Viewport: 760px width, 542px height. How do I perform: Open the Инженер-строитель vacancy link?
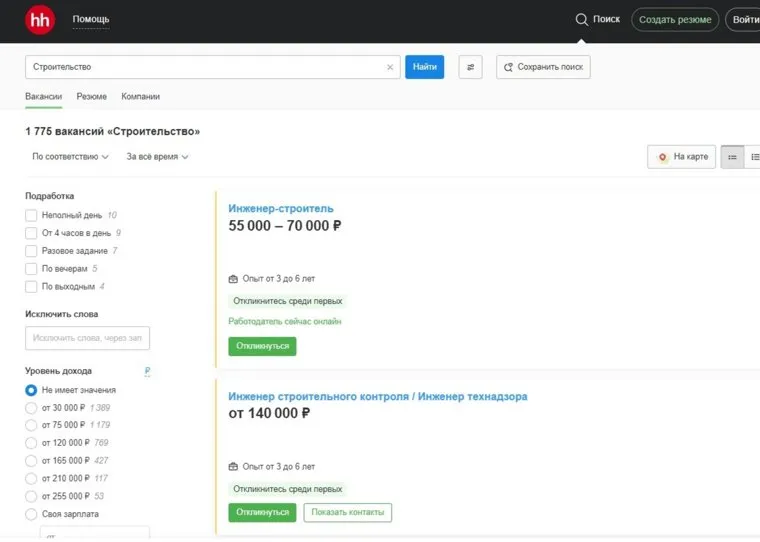pos(281,208)
